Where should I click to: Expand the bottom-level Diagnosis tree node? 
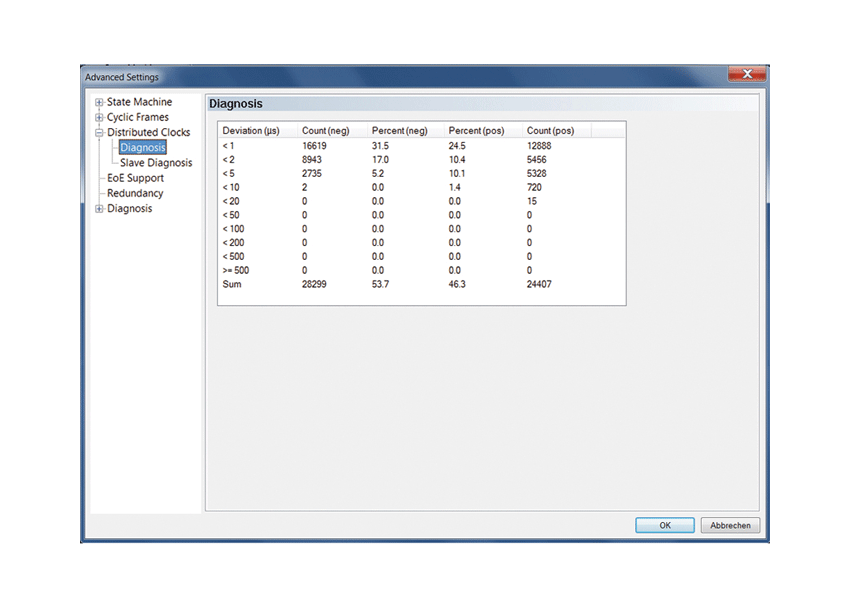coord(99,209)
